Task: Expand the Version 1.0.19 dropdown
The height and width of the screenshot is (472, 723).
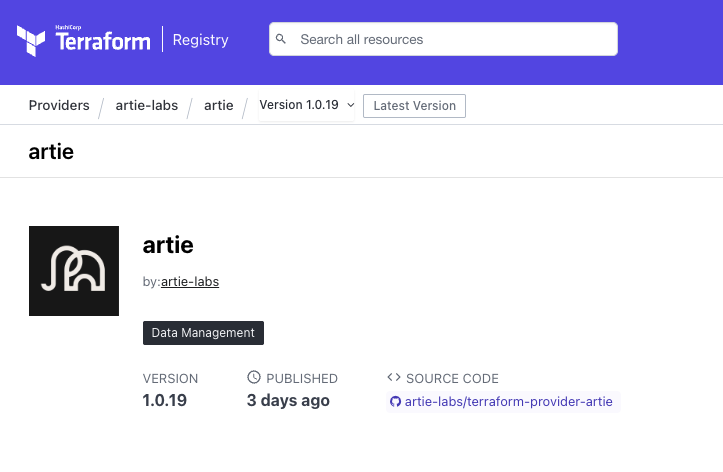Action: coord(306,105)
